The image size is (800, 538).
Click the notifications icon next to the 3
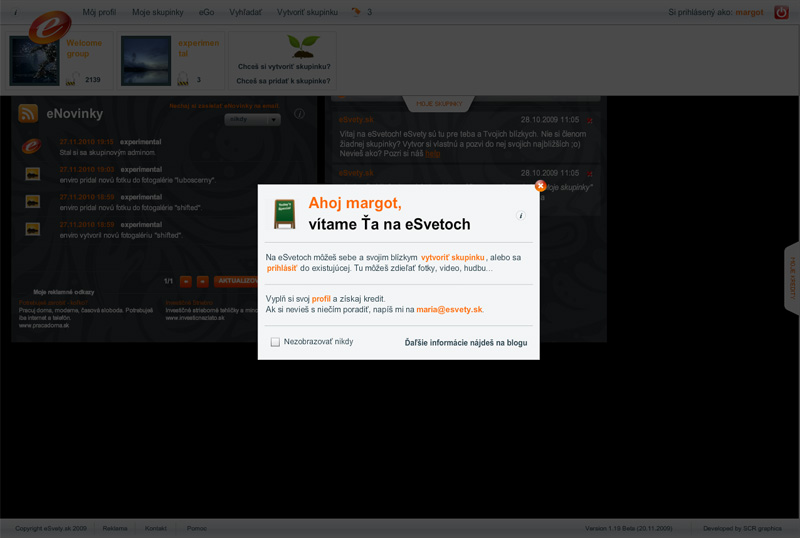click(x=356, y=12)
